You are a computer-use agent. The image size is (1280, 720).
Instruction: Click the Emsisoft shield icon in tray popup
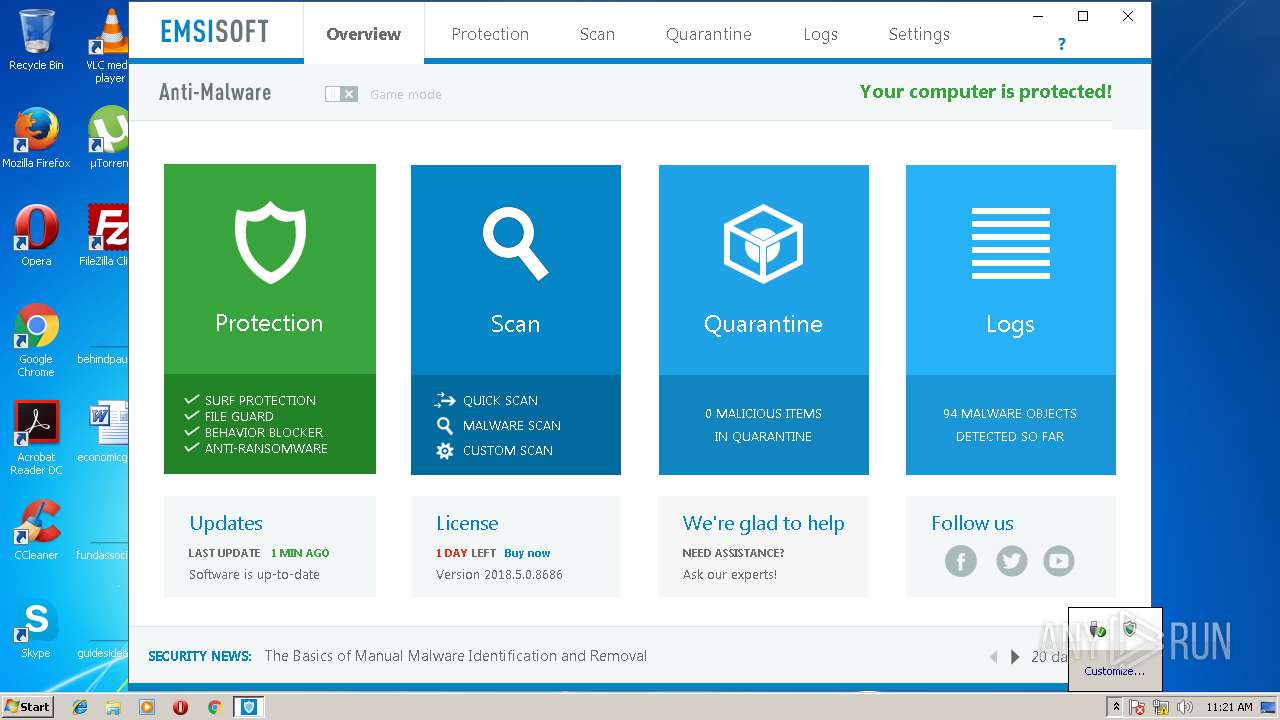1130,629
